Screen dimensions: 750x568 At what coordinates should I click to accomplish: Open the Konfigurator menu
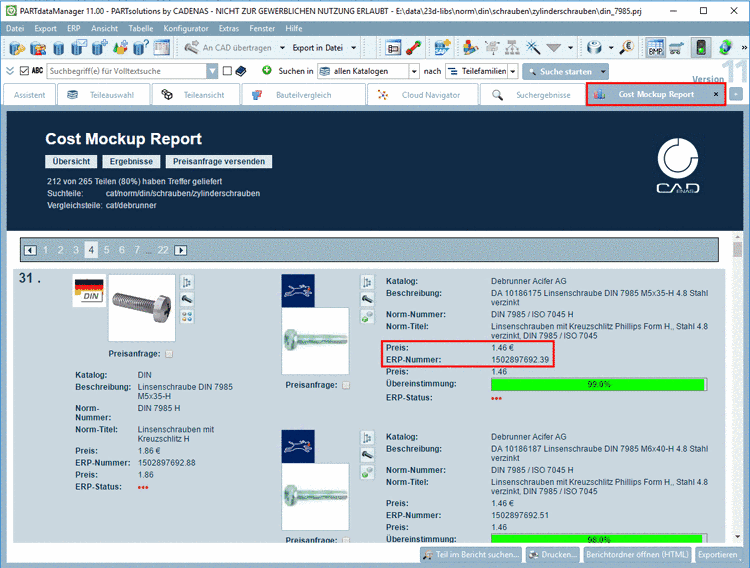(x=186, y=29)
